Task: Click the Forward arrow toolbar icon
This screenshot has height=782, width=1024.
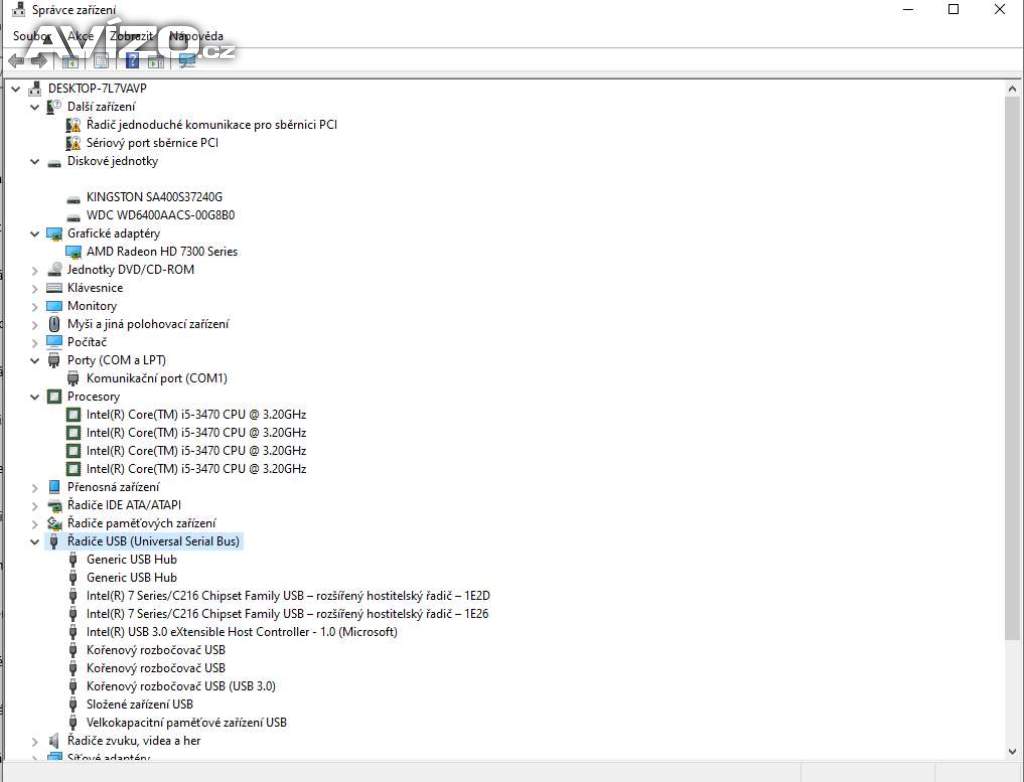Action: click(40, 61)
